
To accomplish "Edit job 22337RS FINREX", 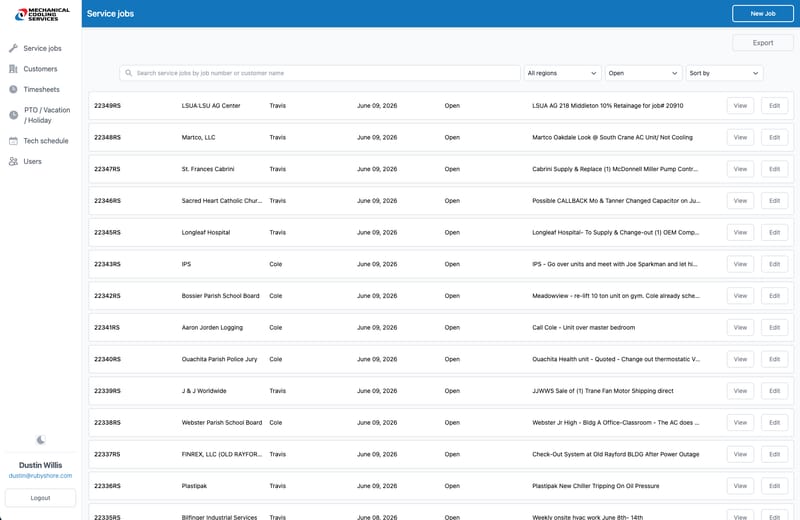I will click(774, 454).
